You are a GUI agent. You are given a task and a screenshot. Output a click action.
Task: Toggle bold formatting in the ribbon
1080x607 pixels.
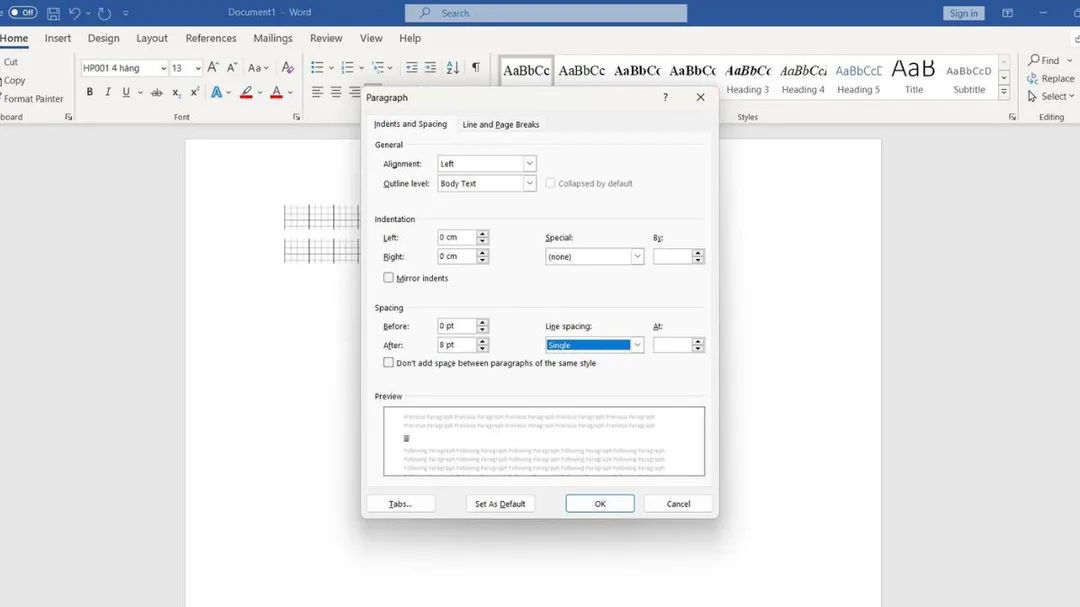[90, 92]
